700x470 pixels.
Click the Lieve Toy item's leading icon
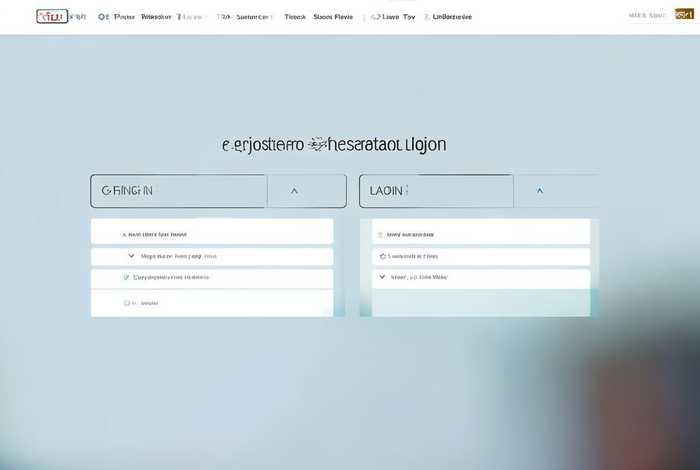click(x=372, y=17)
